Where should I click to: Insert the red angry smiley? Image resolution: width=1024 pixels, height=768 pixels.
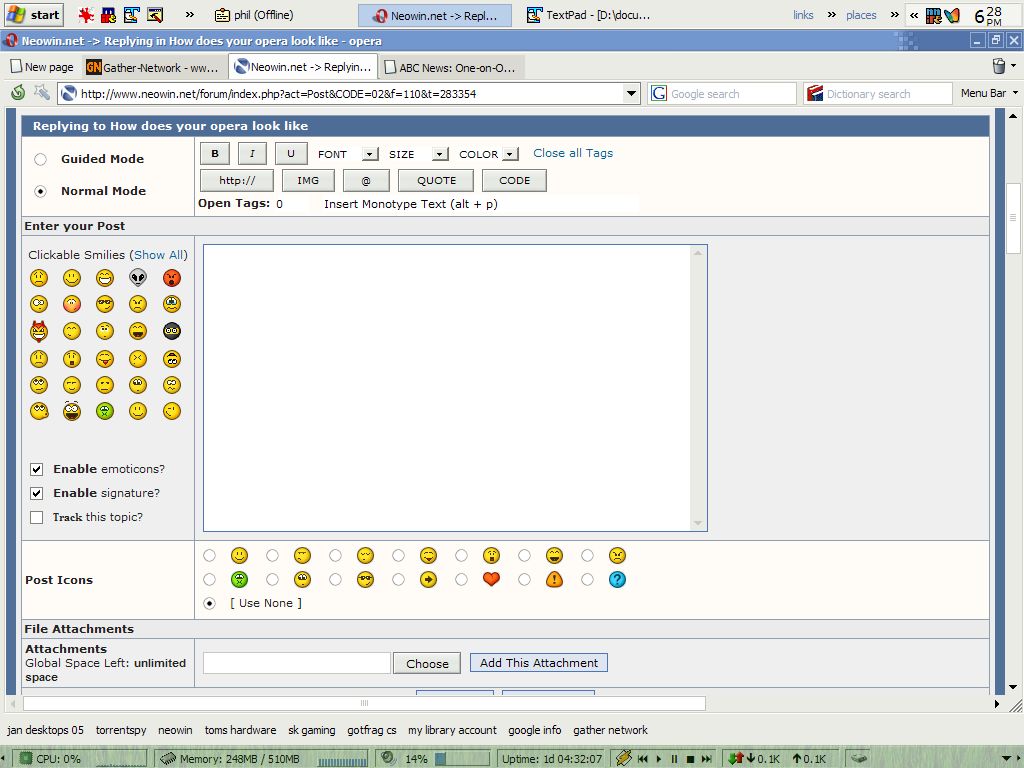pyautogui.click(x=172, y=278)
